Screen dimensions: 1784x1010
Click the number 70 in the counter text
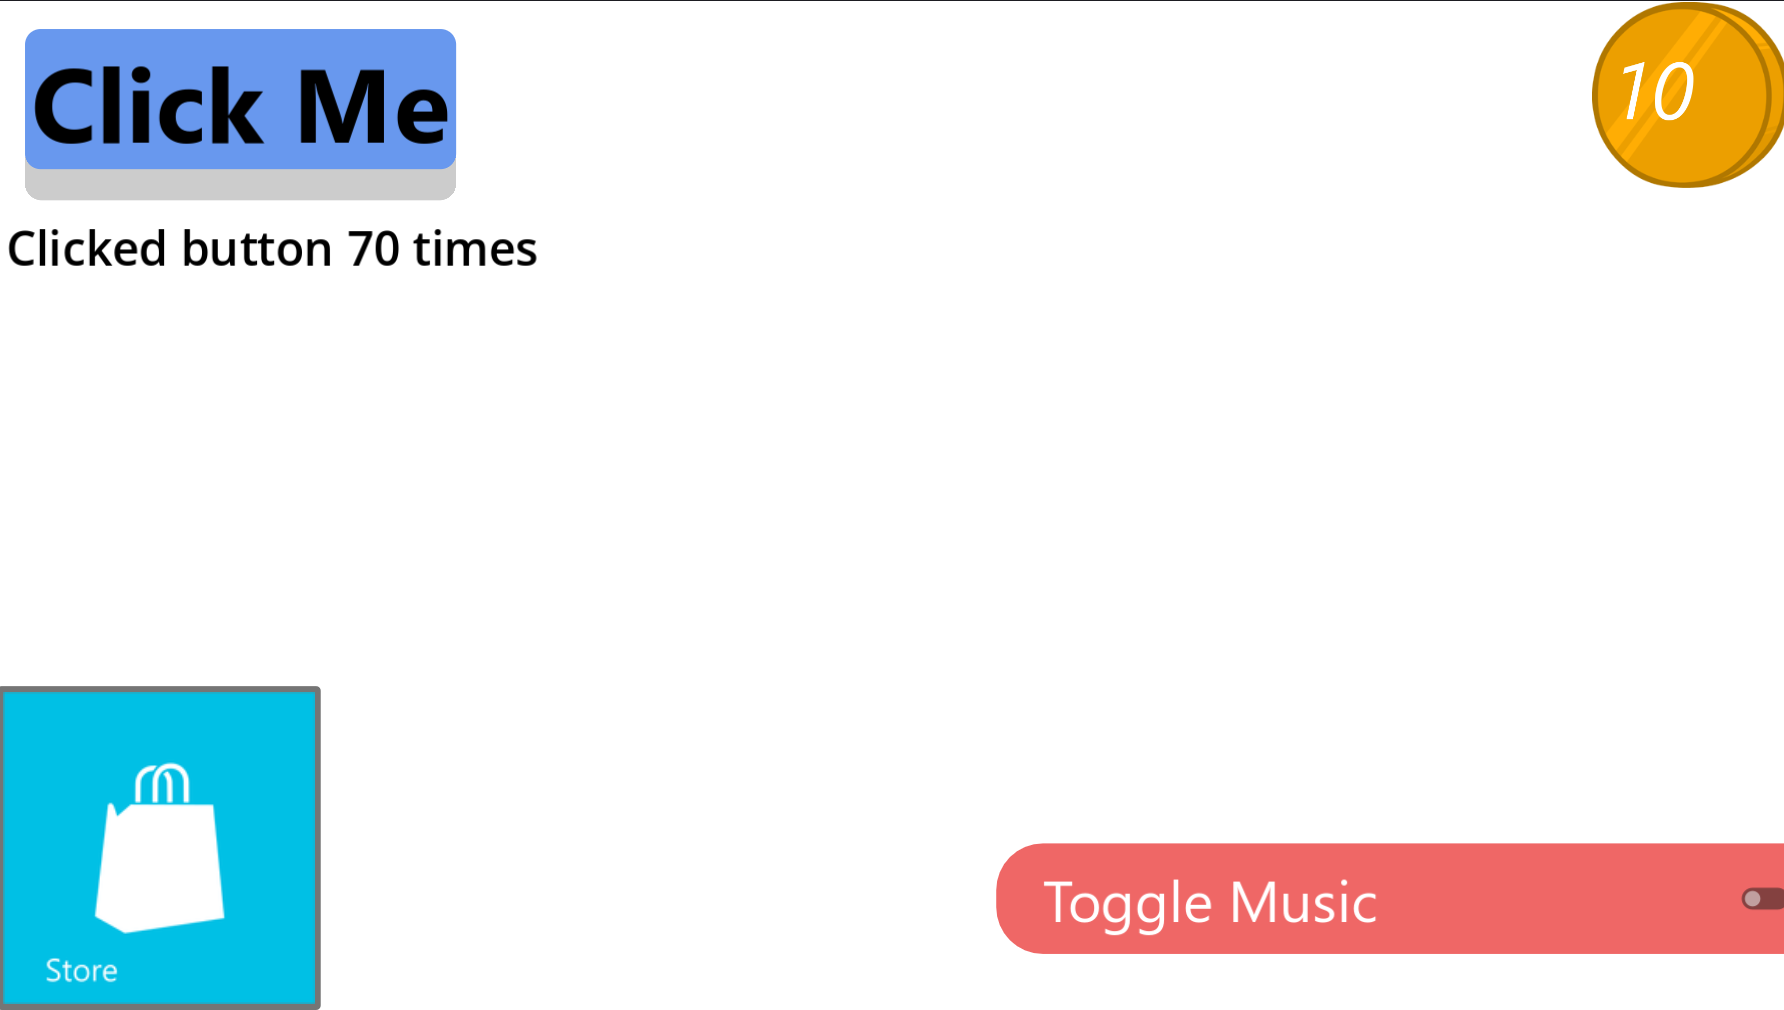[x=373, y=249]
